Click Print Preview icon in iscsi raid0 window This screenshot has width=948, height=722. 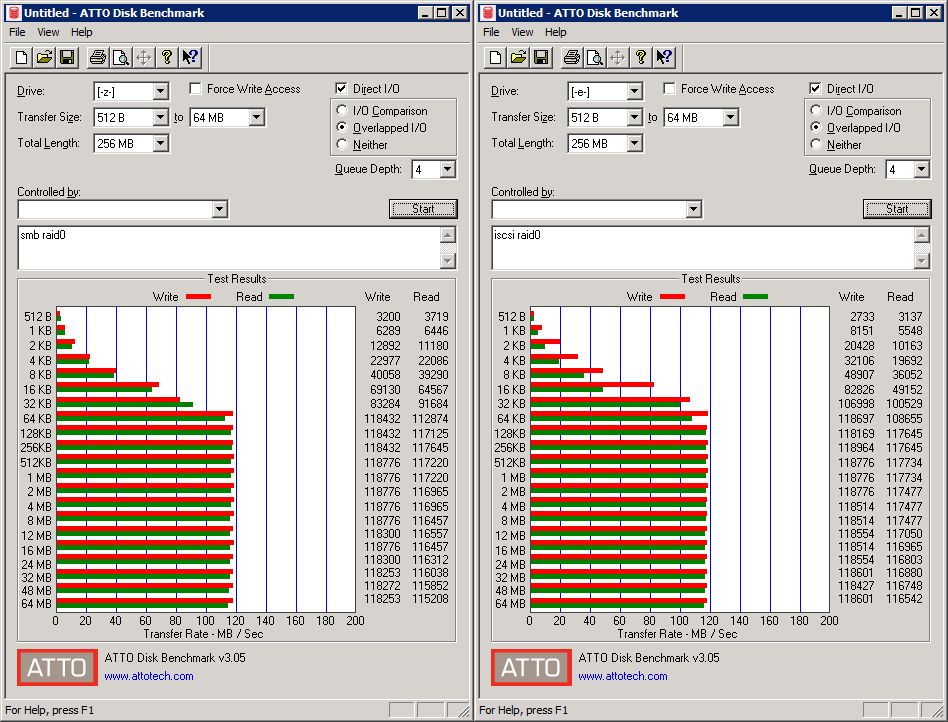(x=594, y=57)
